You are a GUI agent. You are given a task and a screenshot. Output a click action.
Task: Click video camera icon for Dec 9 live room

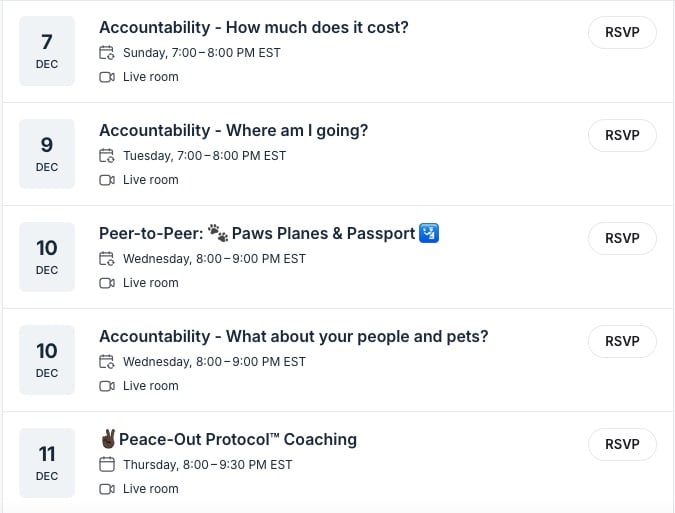(x=107, y=180)
